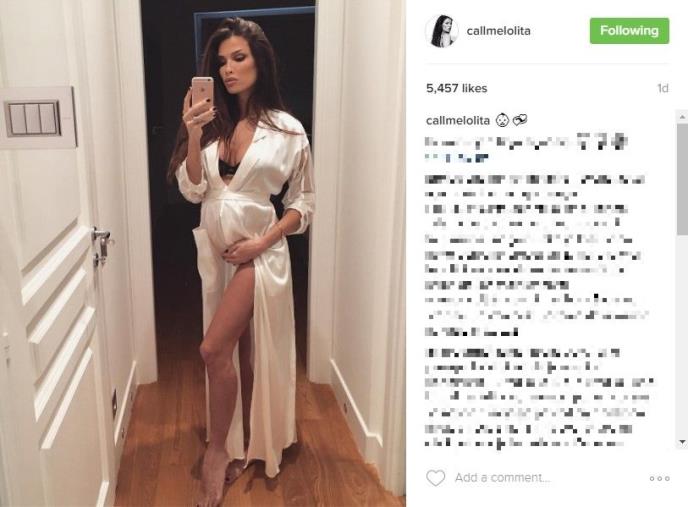The image size is (688, 507).
Task: Click the baby face emoji in the caption
Action: [502, 120]
